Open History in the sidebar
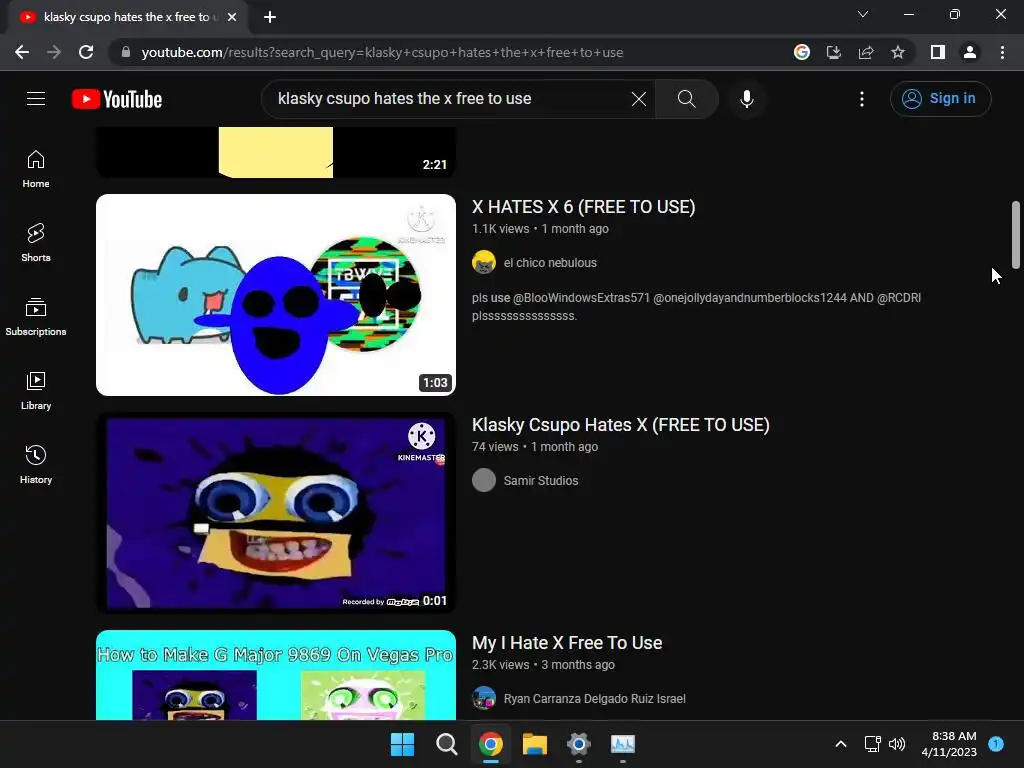Screen dimensions: 1024x768 point(36,464)
